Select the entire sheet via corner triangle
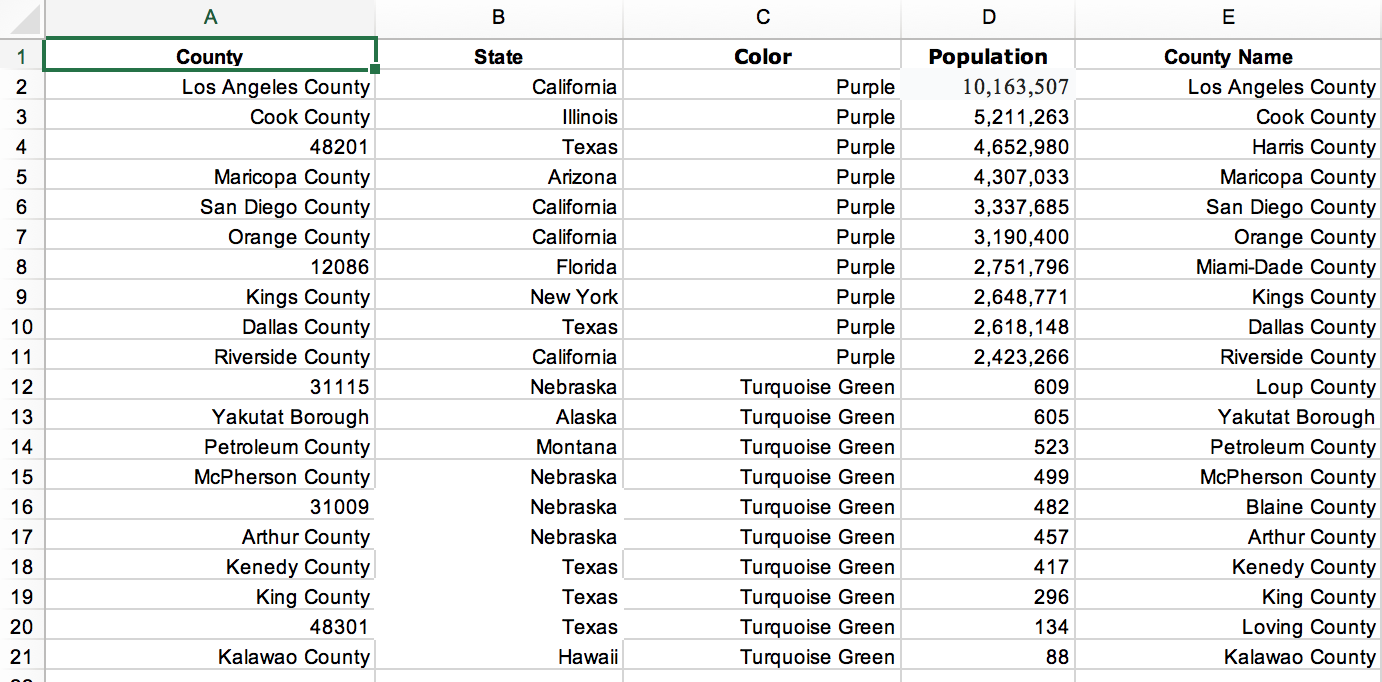 22,17
